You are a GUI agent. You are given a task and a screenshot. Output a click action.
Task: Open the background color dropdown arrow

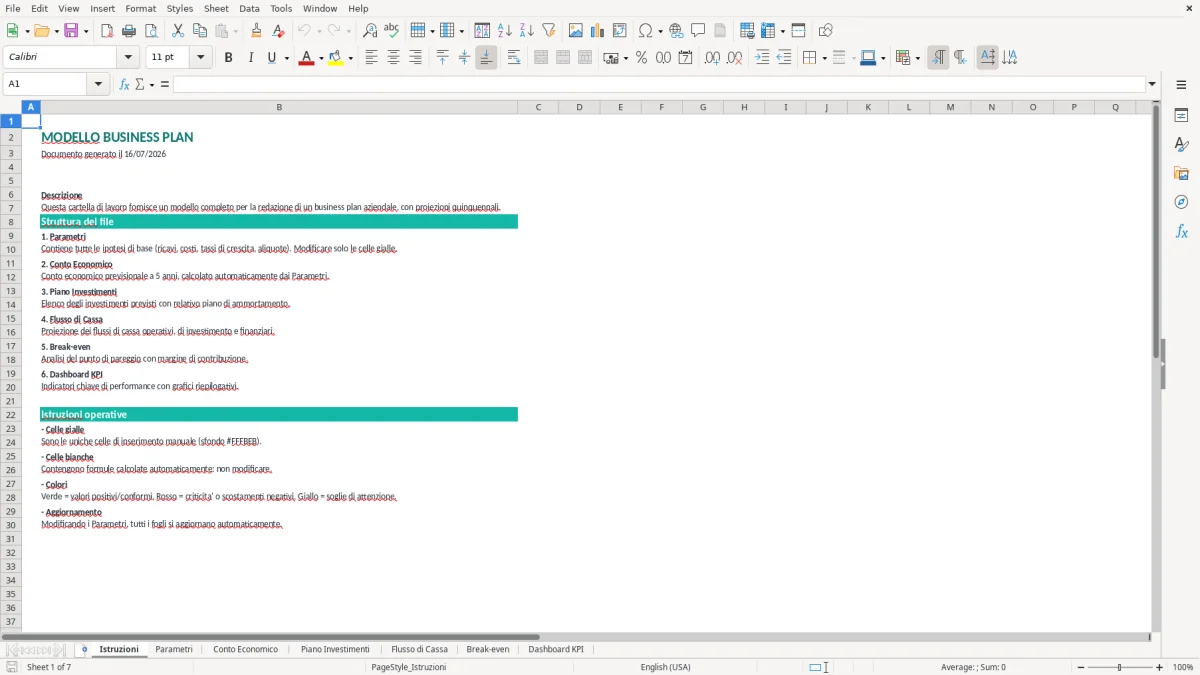pos(350,58)
